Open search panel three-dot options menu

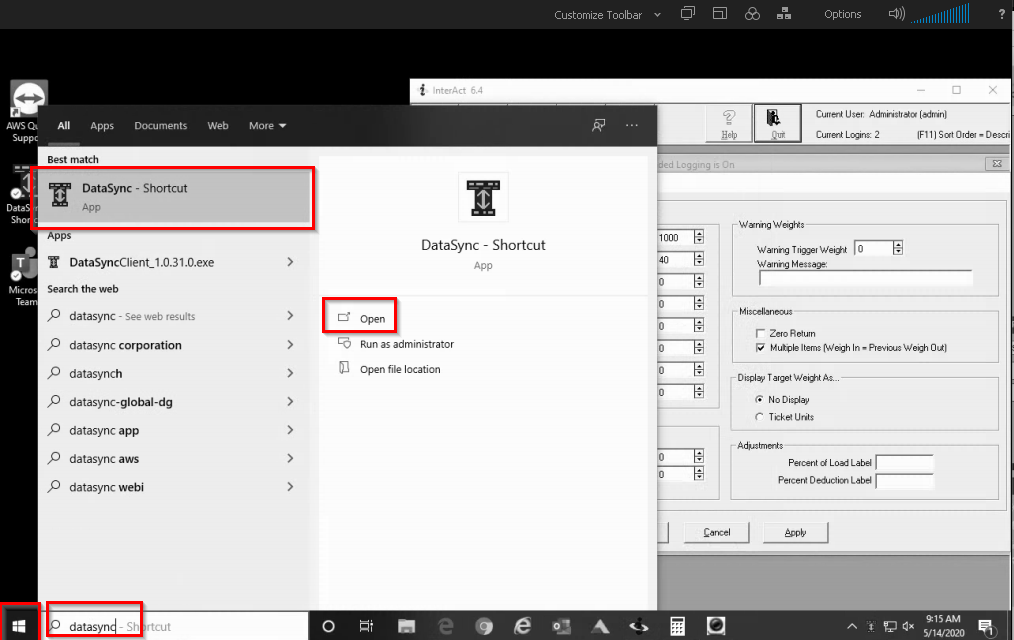coord(632,125)
